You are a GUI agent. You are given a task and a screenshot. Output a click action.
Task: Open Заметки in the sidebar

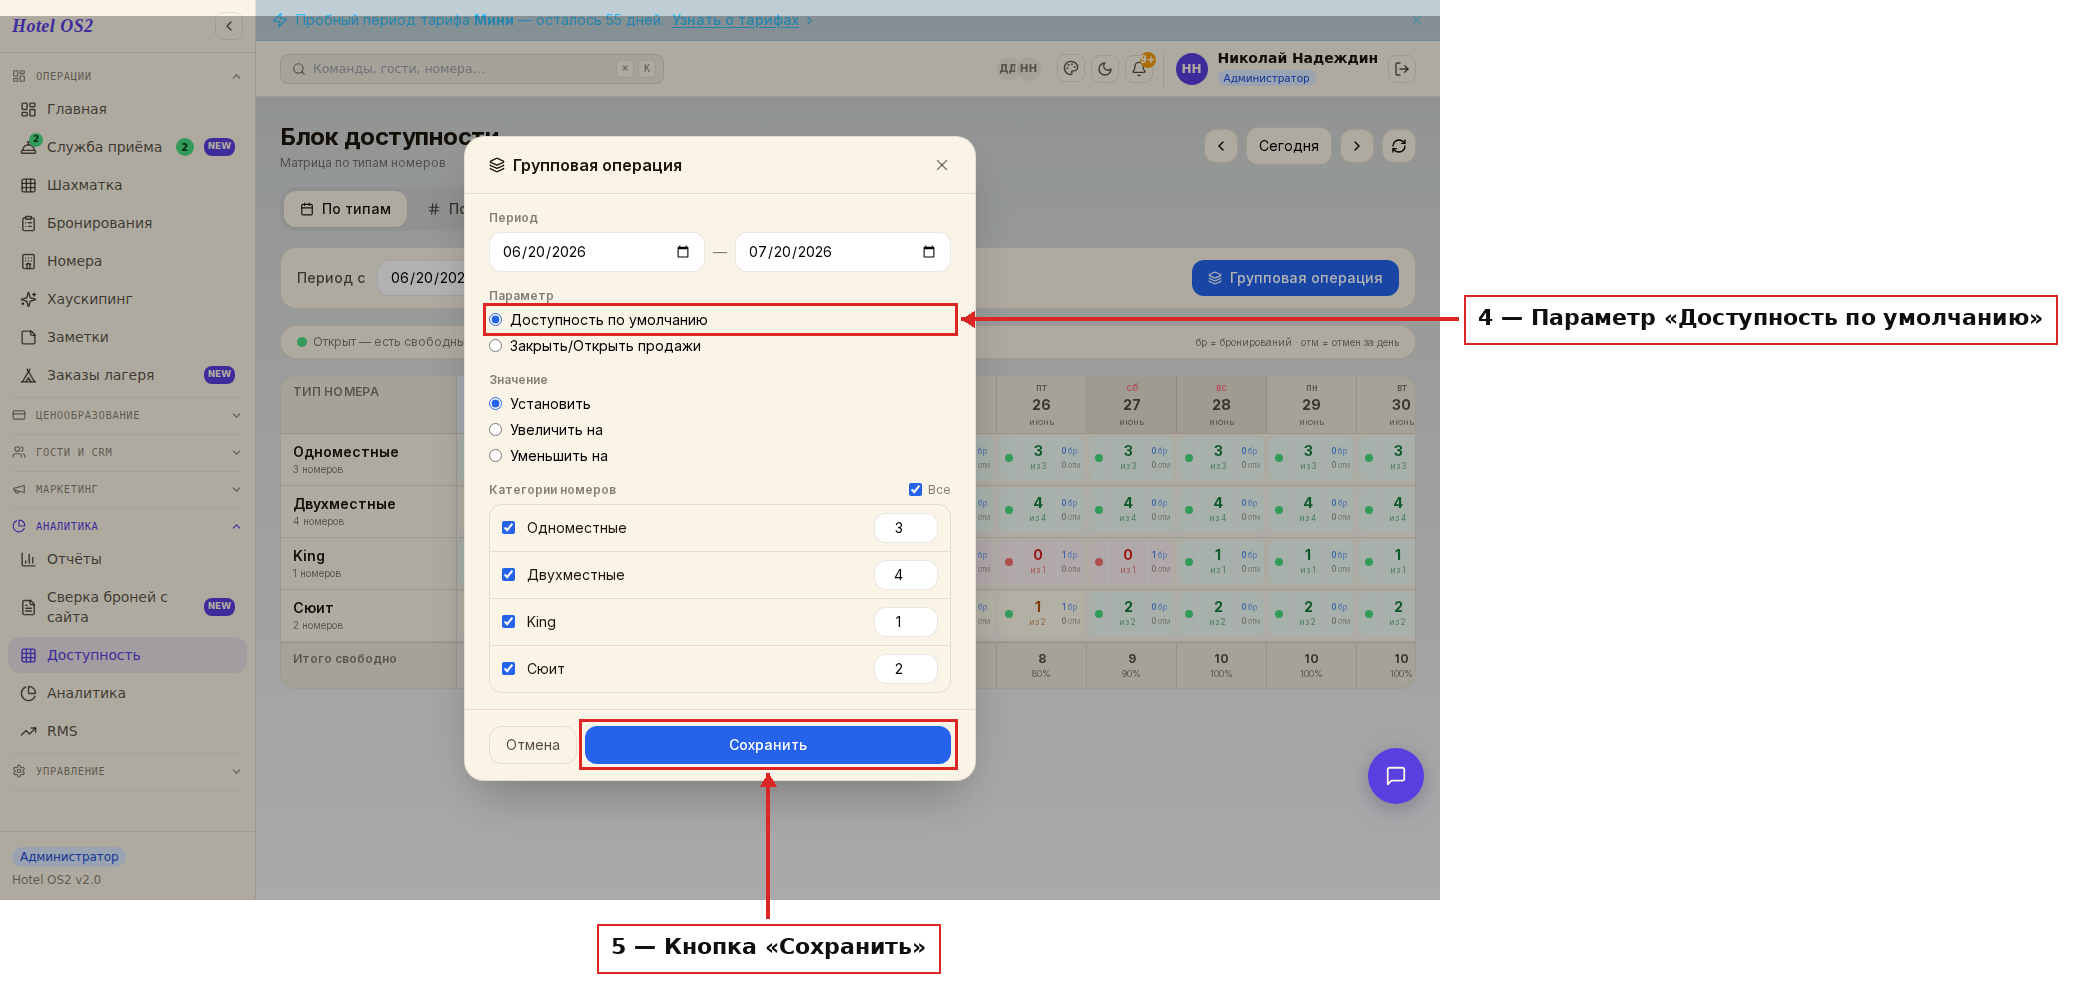click(126, 337)
